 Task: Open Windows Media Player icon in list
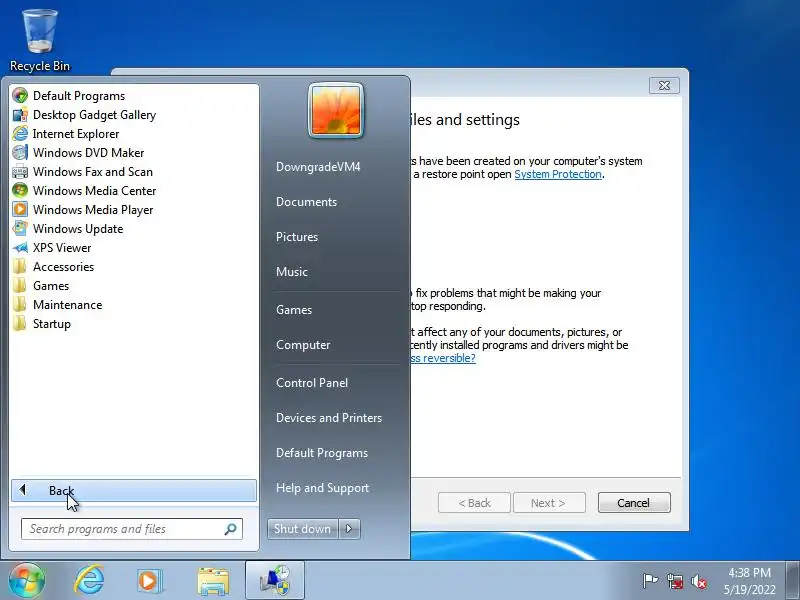[x=20, y=209]
